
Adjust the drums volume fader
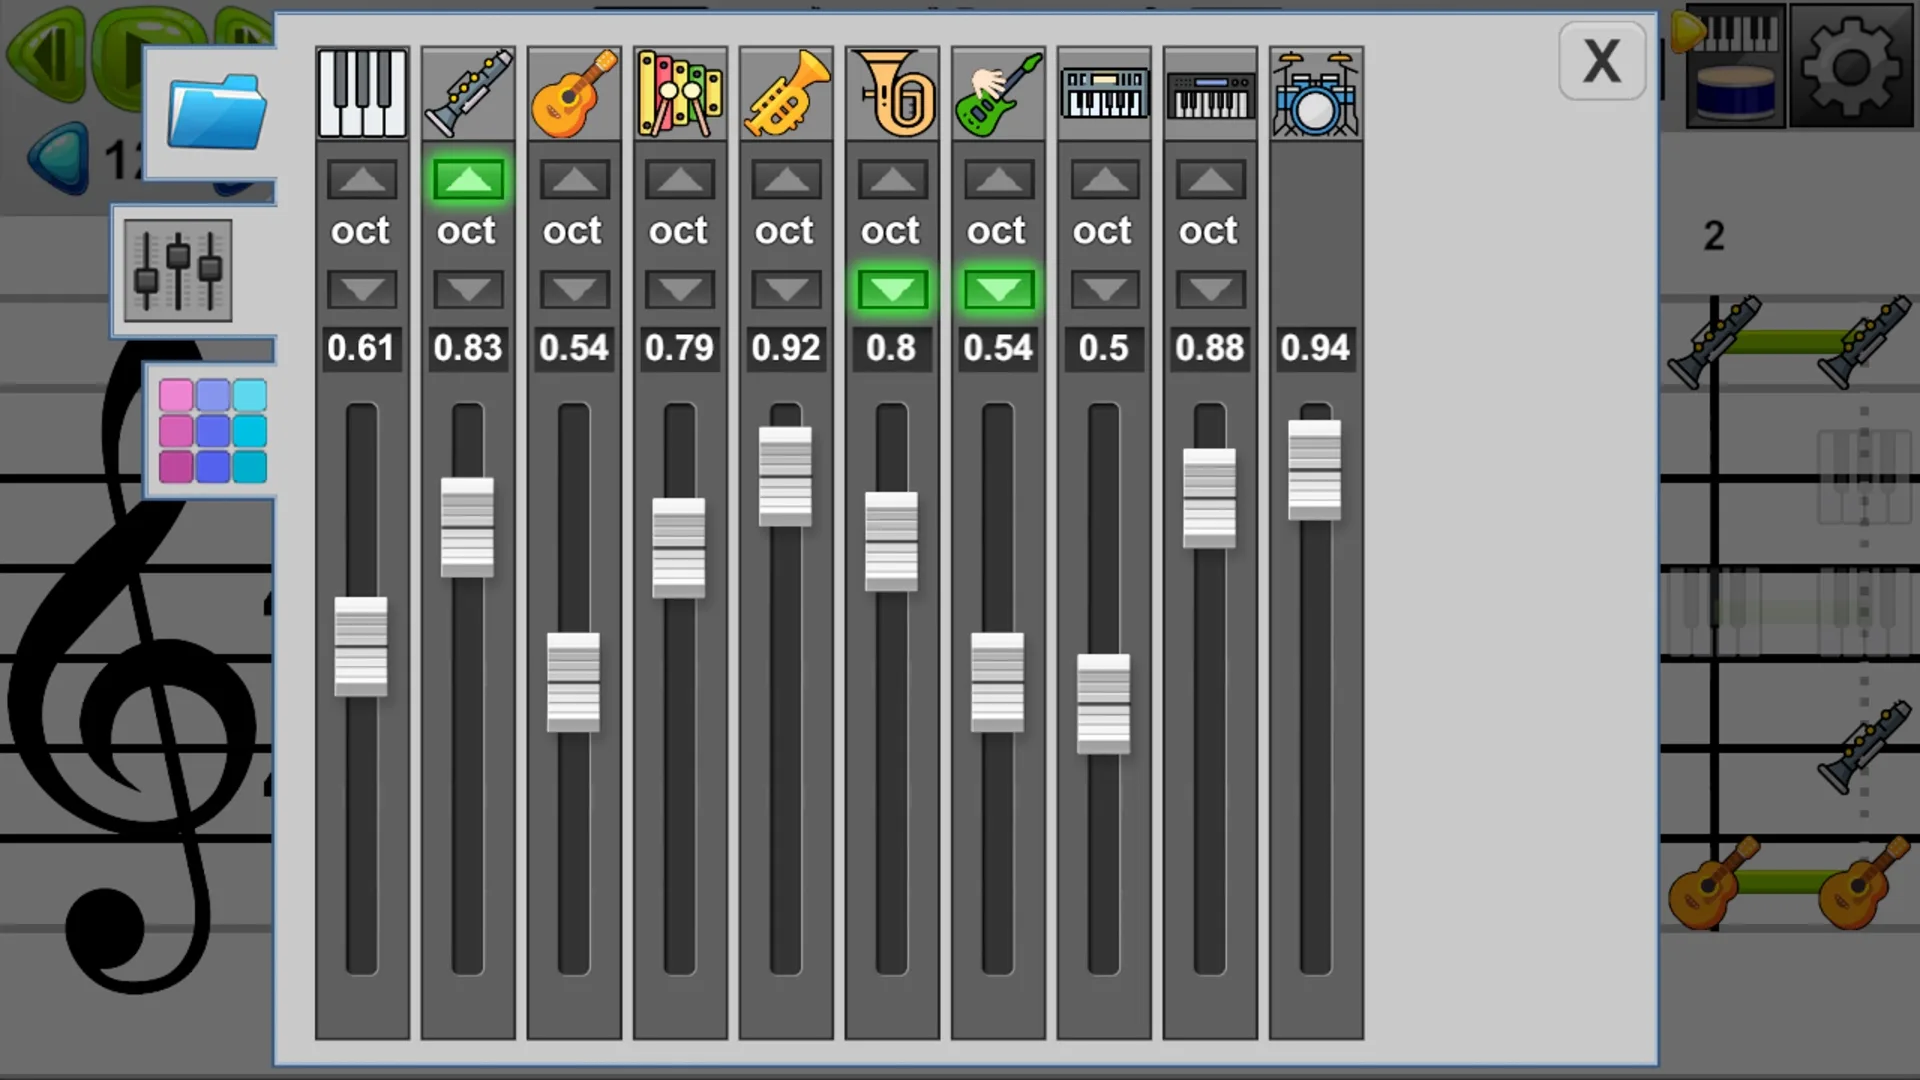coord(1315,470)
